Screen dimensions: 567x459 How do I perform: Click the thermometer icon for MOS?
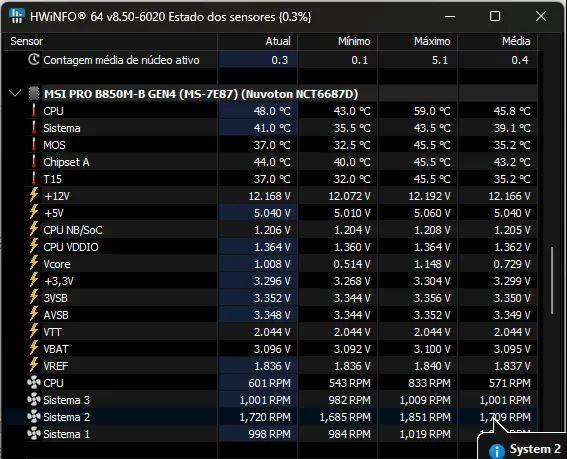click(34, 145)
